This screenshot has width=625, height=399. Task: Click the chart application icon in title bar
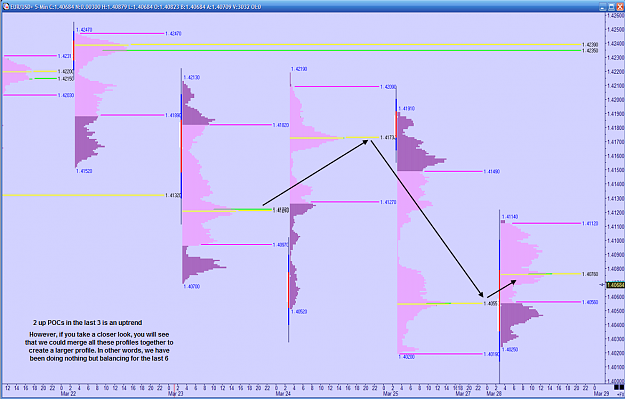pyautogui.click(x=6, y=7)
